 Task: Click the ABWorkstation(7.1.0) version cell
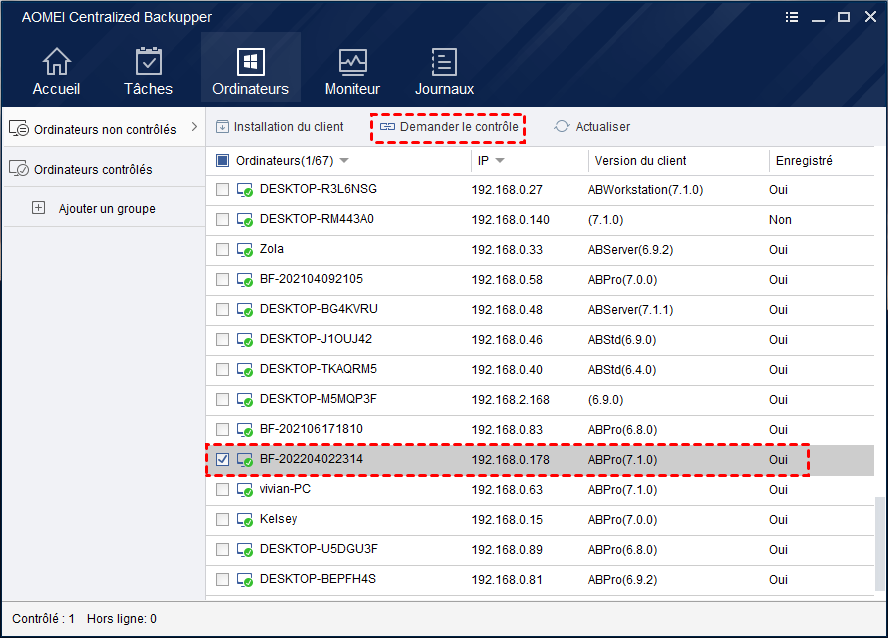pos(646,190)
